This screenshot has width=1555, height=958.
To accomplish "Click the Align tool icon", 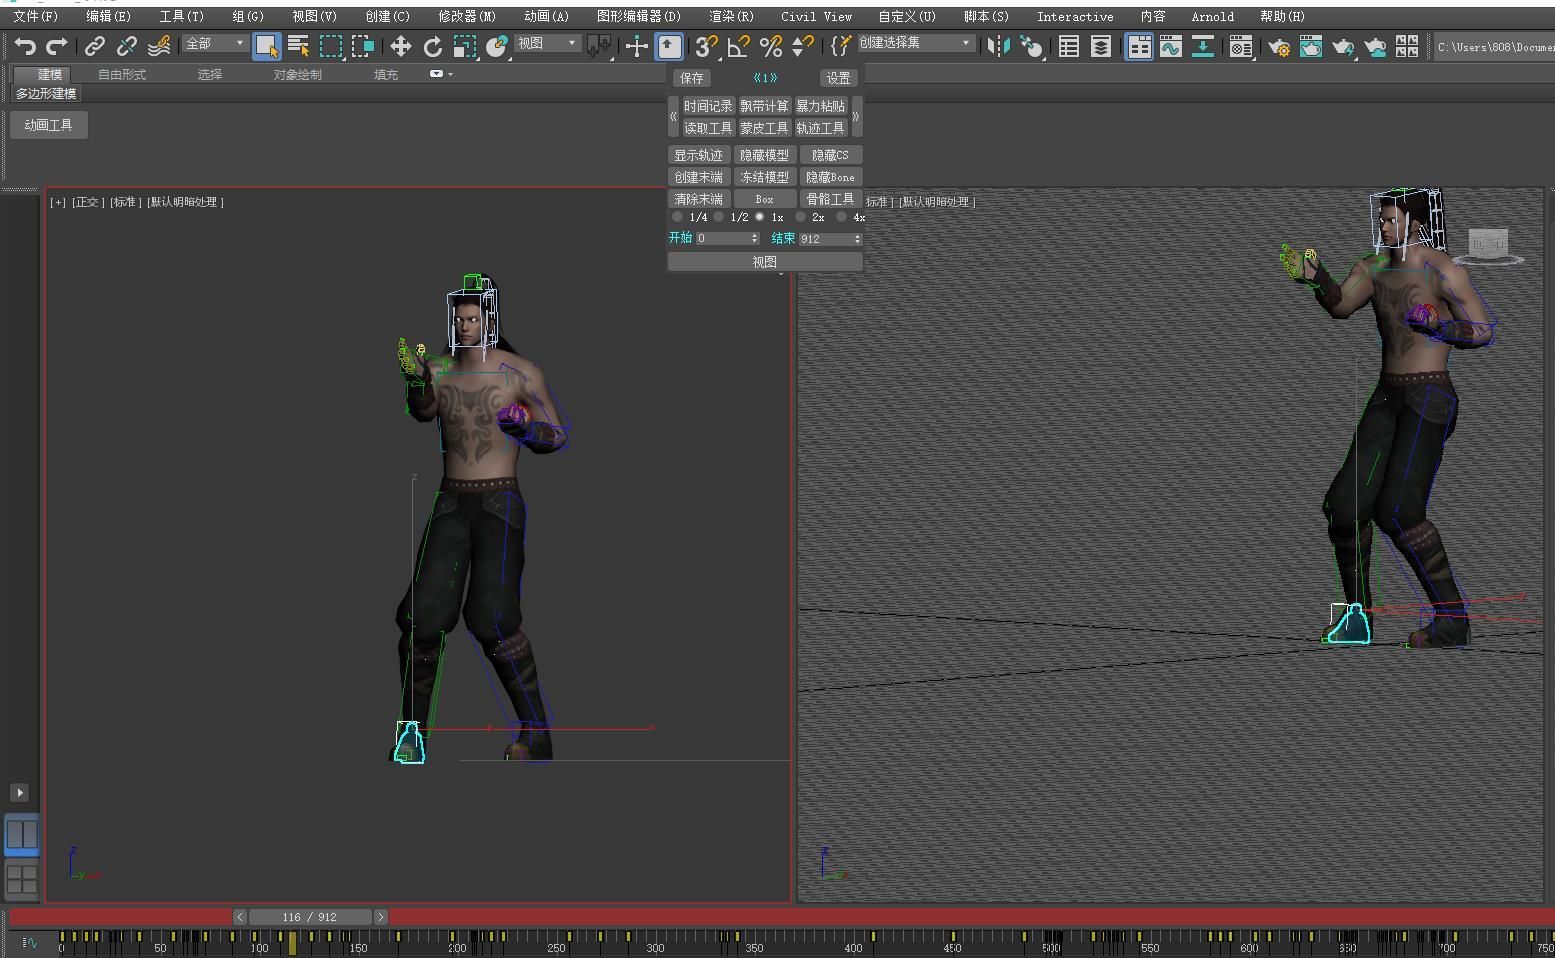I will click(1030, 46).
